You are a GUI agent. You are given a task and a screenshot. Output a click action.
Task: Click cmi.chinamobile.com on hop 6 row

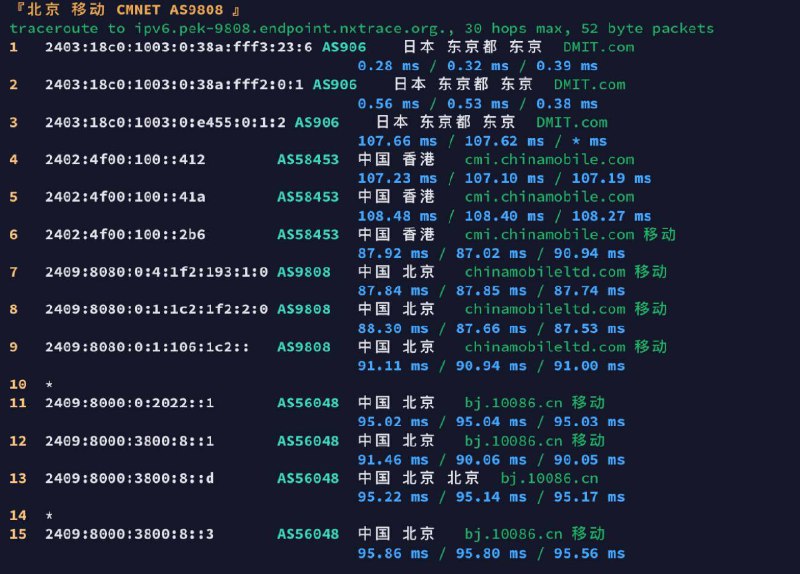(x=549, y=235)
